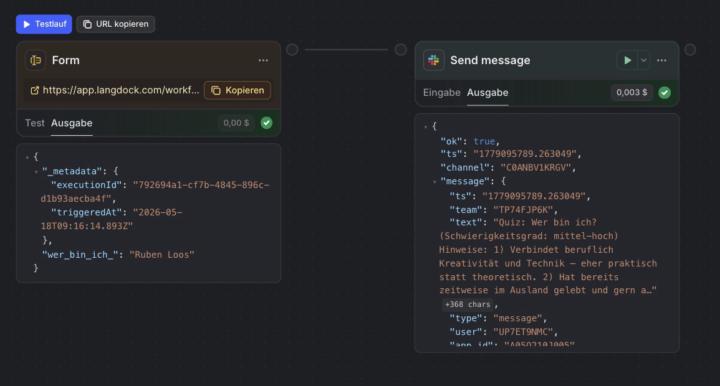Click the Send message green success checkmark
The image size is (720, 386).
click(664, 93)
